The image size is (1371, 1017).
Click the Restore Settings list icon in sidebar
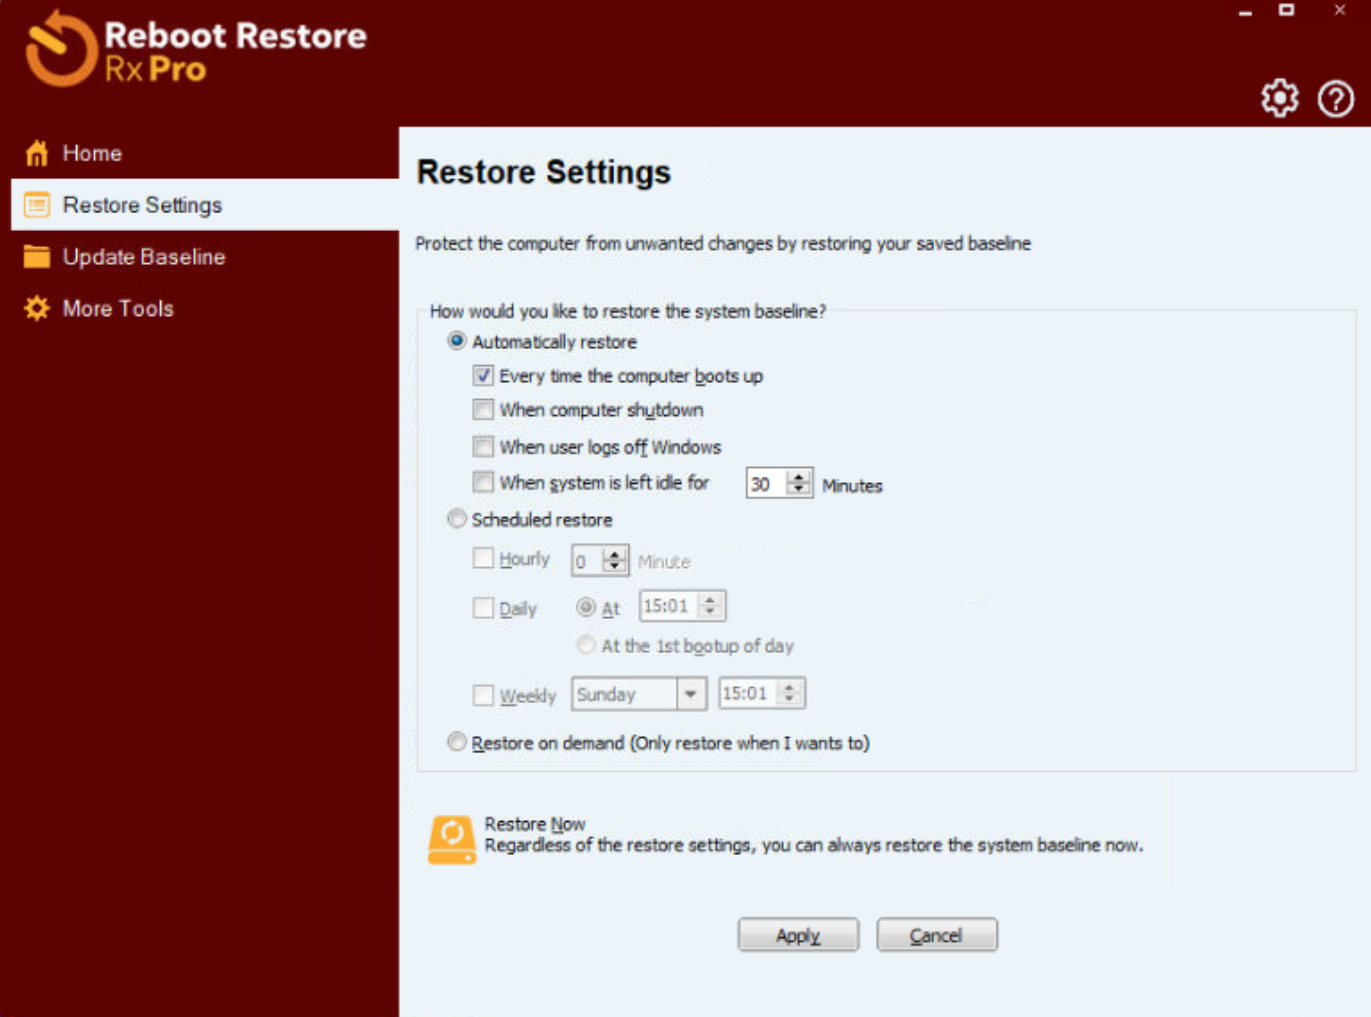(x=37, y=205)
